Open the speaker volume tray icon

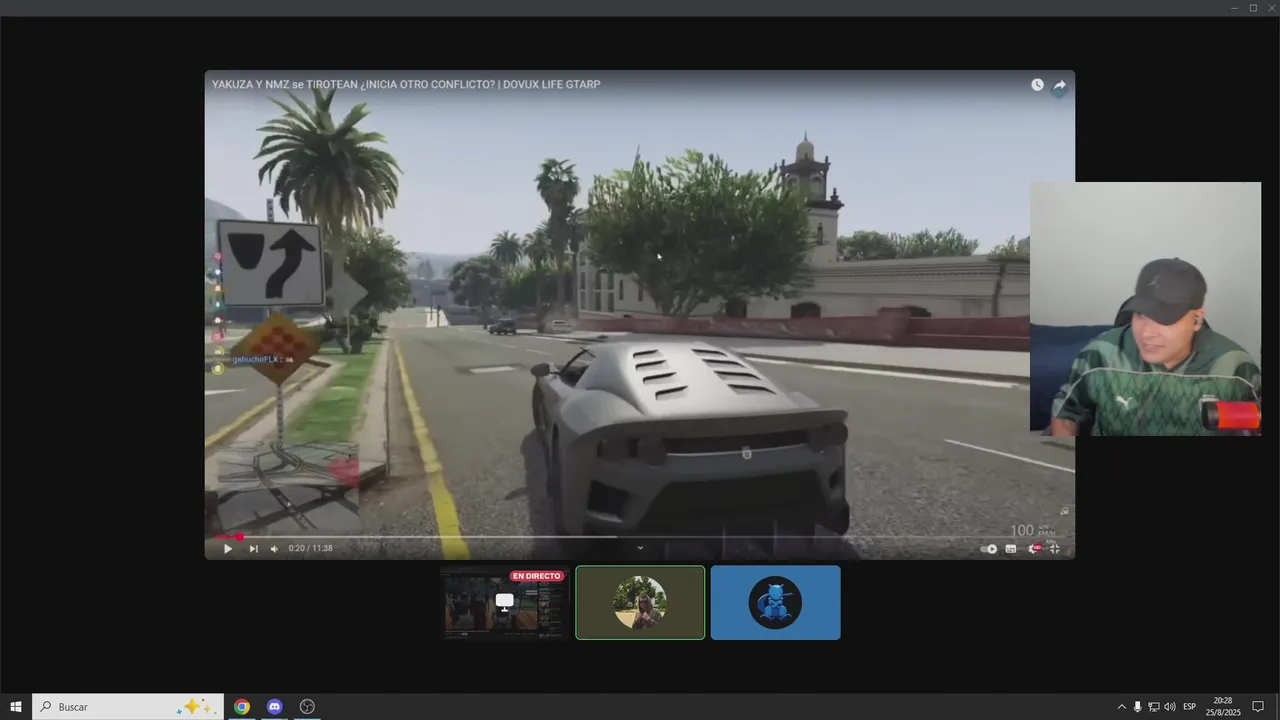click(1170, 707)
